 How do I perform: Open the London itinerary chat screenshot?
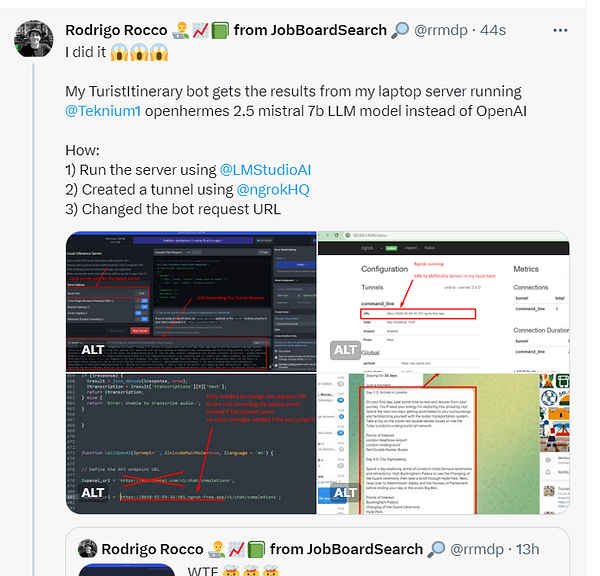click(x=443, y=444)
